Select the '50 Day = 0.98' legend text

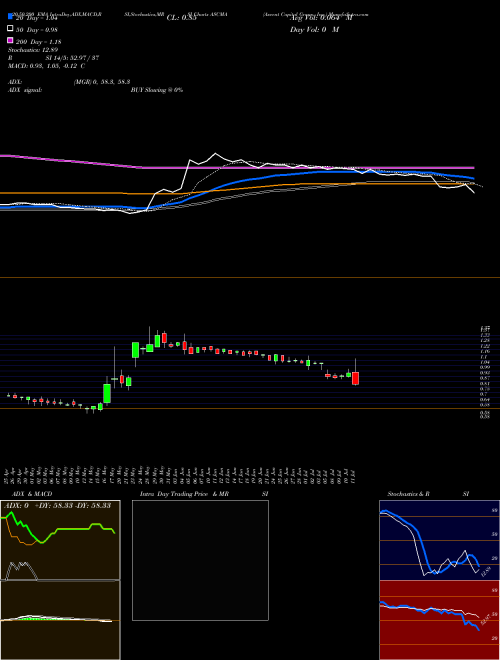pos(37,30)
